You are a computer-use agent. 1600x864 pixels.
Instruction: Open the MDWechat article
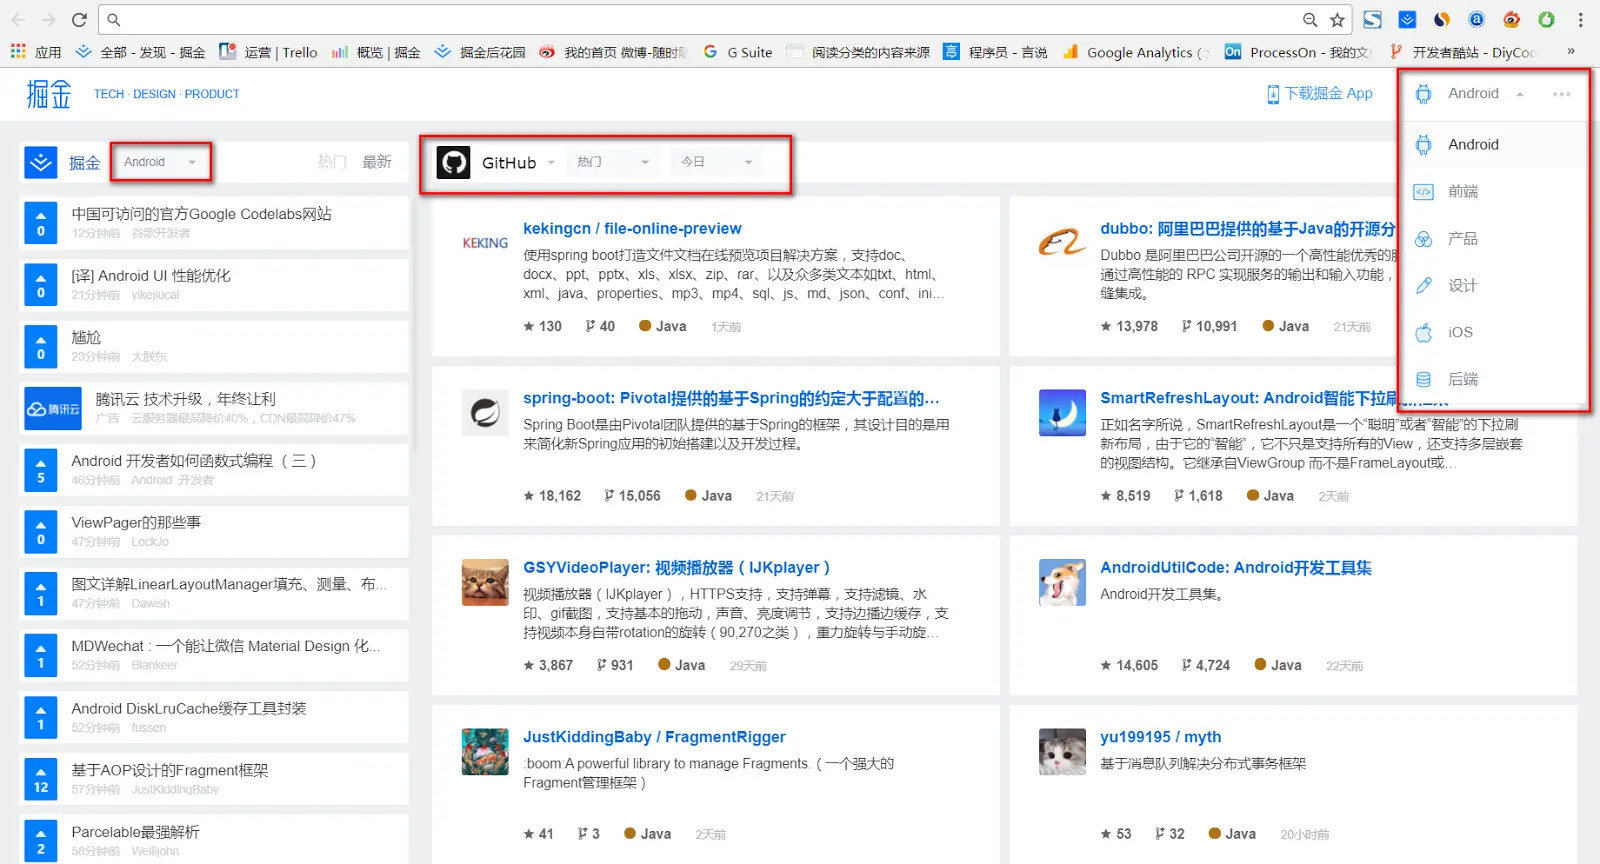pyautogui.click(x=225, y=646)
